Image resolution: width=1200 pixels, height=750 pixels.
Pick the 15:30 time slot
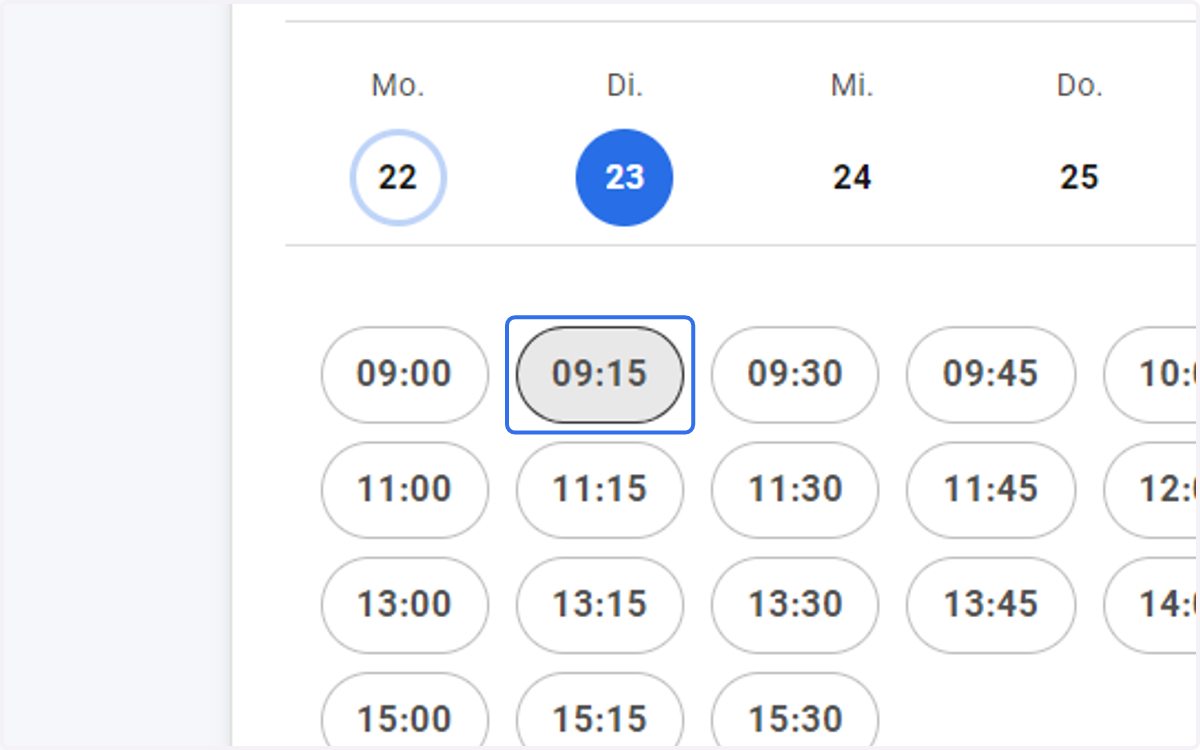pos(795,712)
